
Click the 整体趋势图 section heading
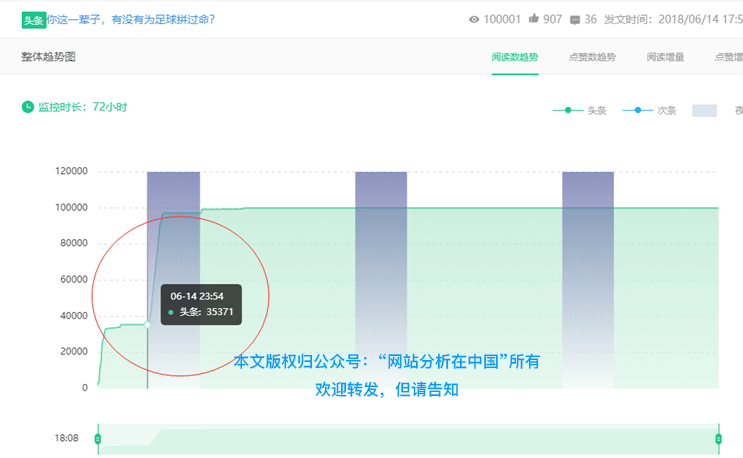[48, 57]
